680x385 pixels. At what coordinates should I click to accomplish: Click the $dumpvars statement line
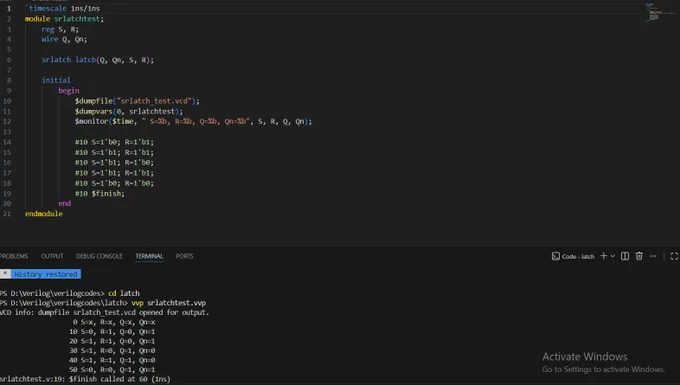pyautogui.click(x=129, y=111)
